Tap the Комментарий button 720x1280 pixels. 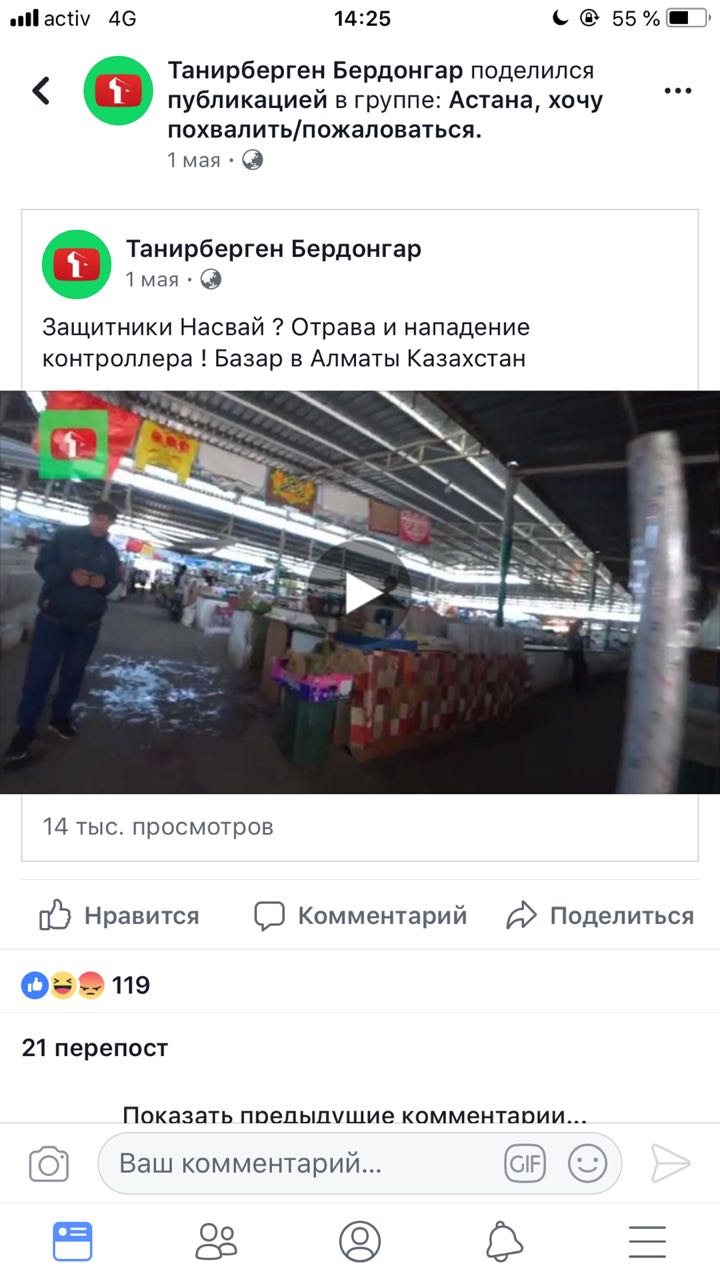(361, 916)
